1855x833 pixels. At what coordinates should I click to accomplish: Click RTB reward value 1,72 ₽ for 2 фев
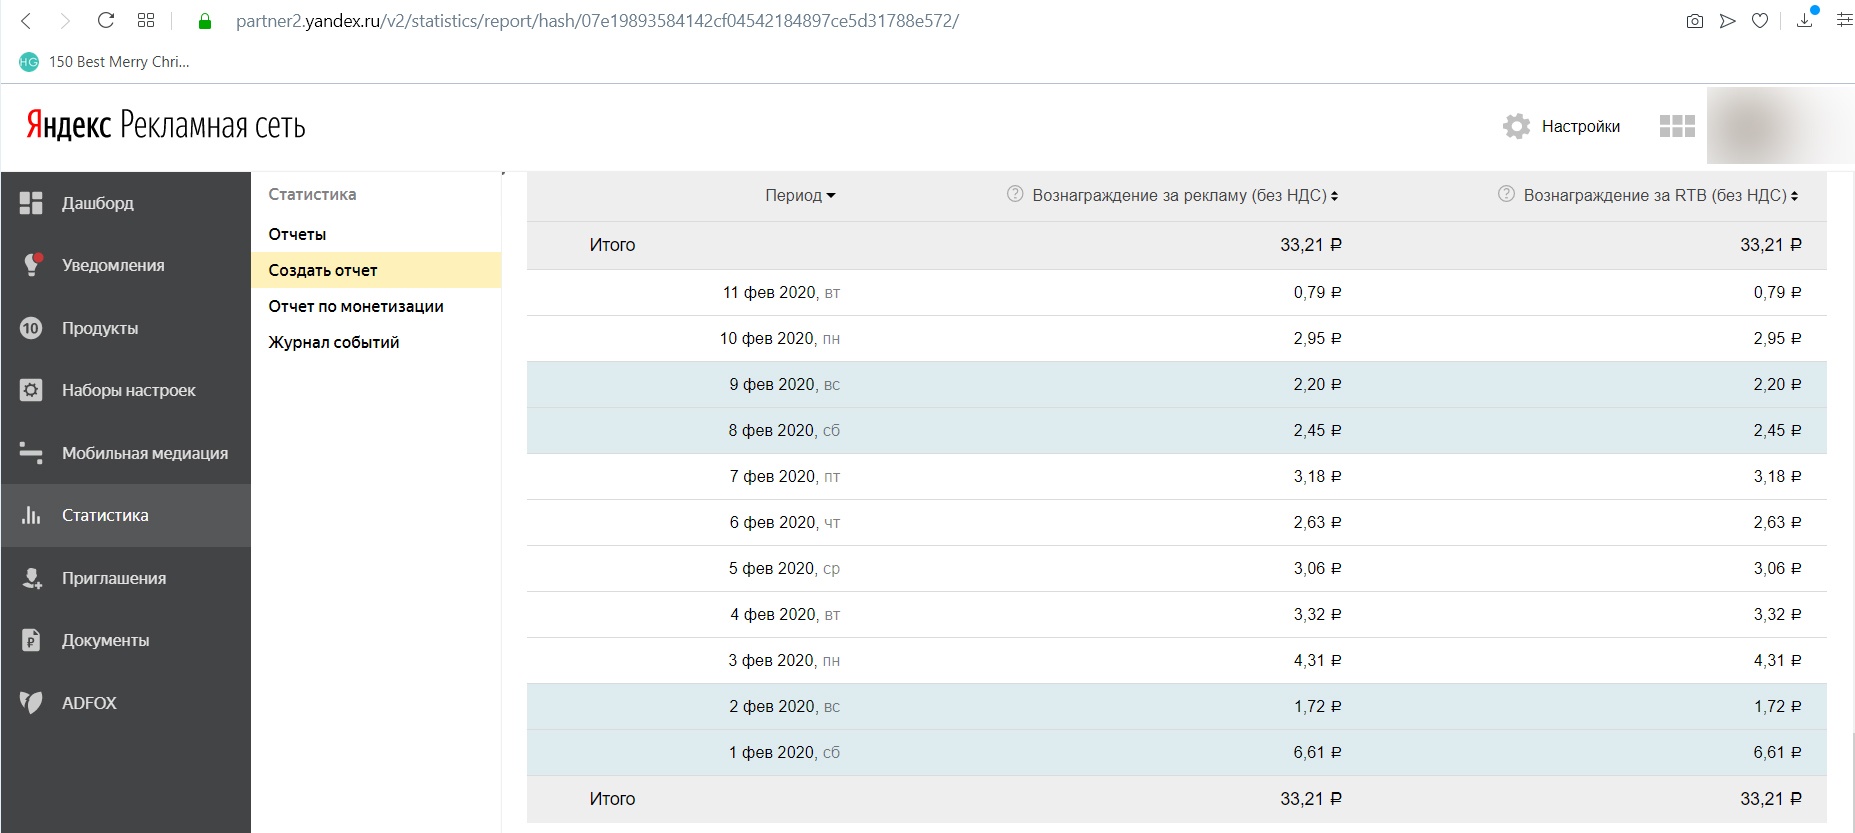click(1777, 707)
